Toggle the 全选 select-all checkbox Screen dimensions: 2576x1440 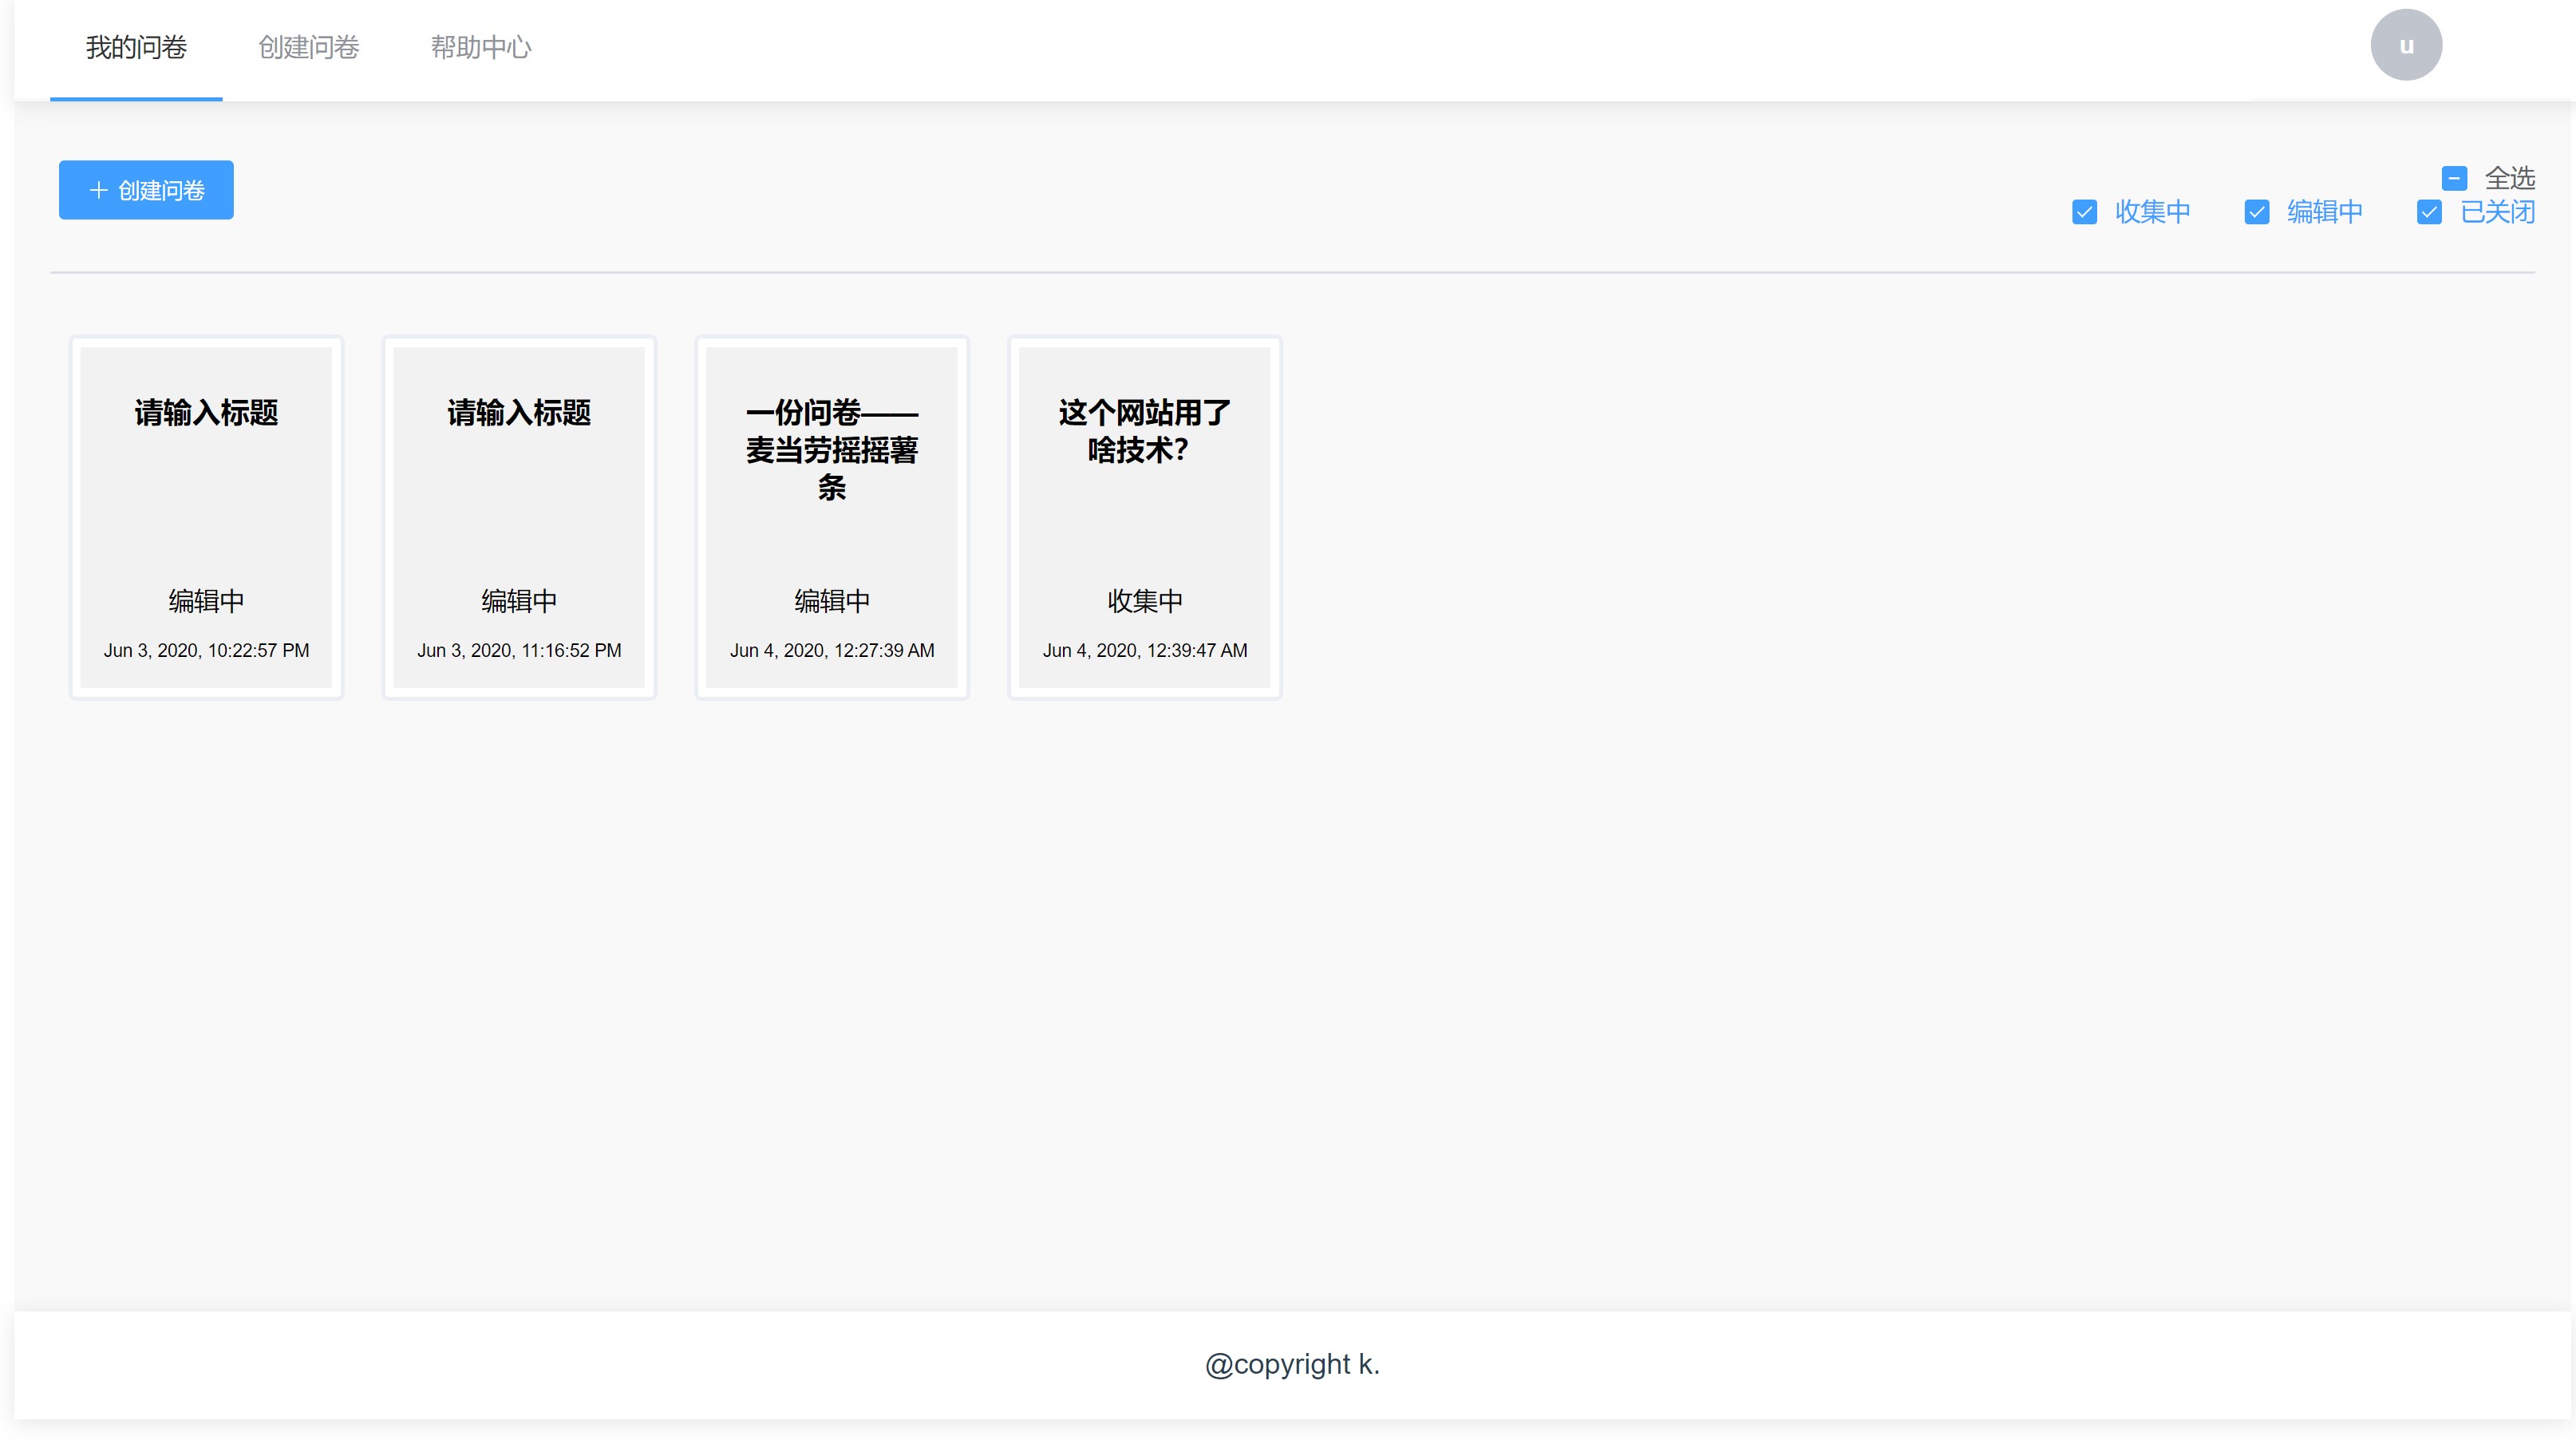pyautogui.click(x=2453, y=178)
